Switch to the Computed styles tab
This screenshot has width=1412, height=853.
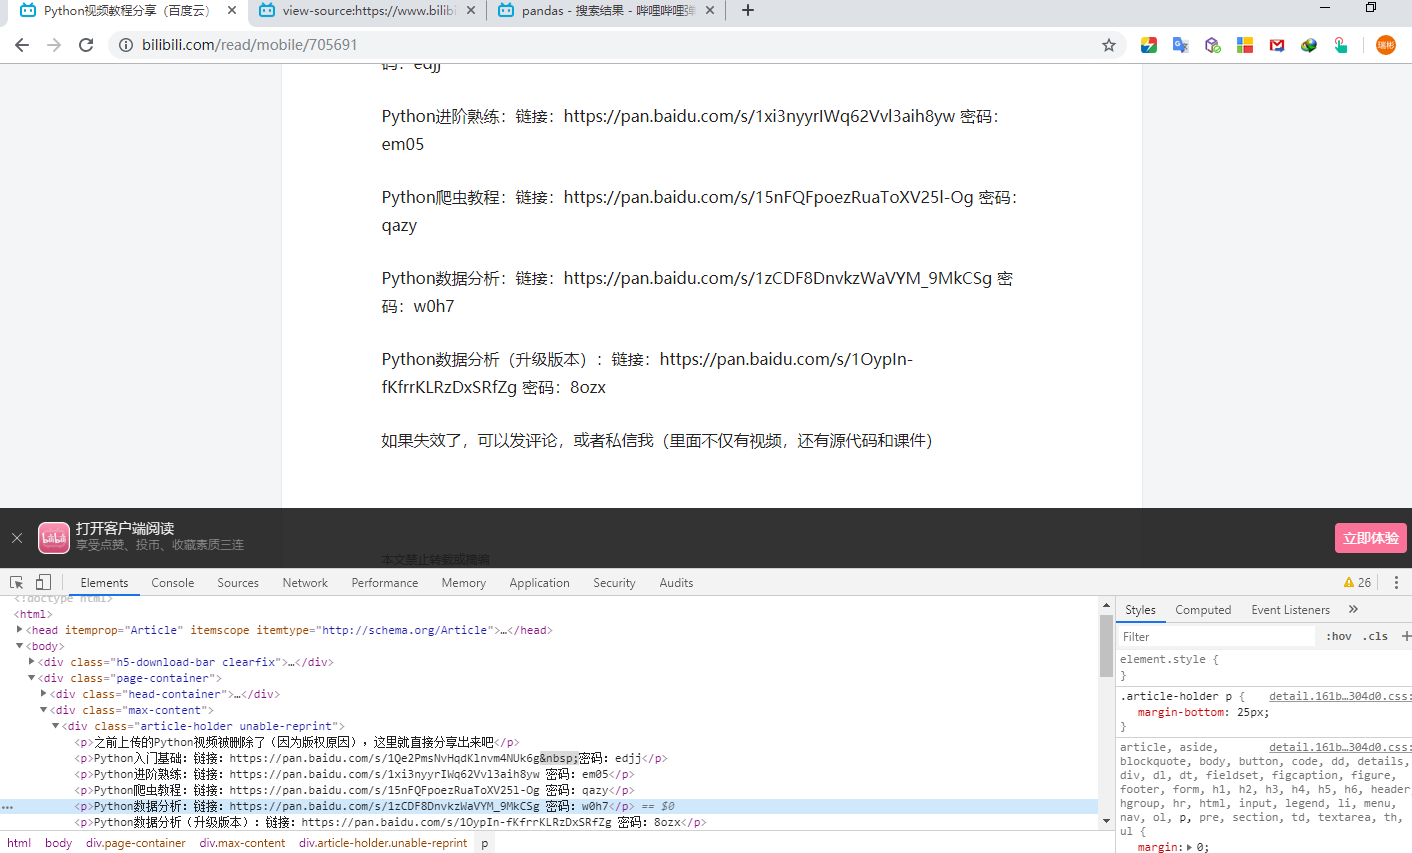1203,610
